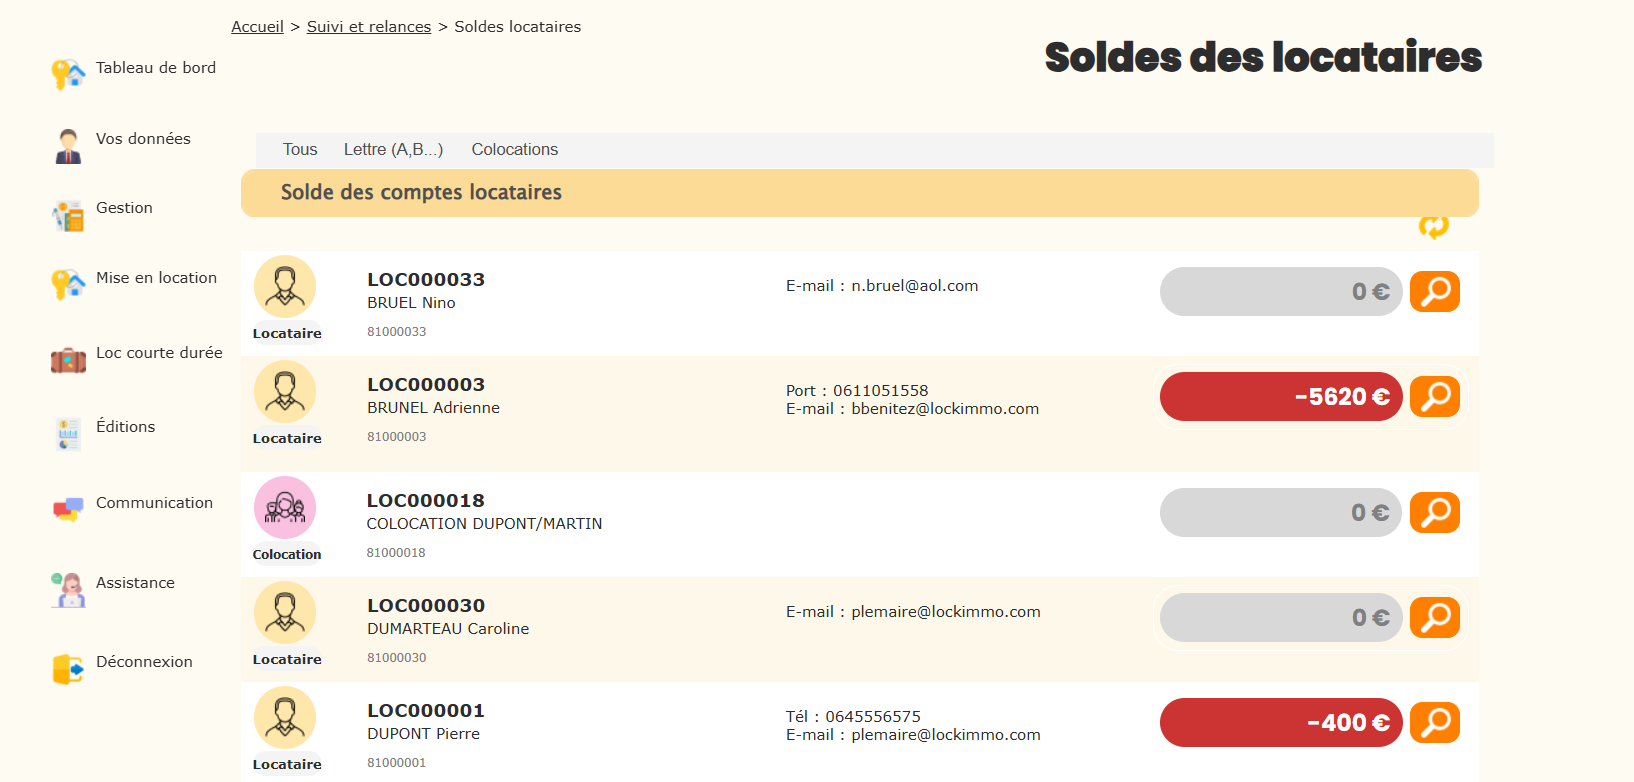Open magnifier for COLOCATION DUPONT/MARTIN
1634x782 pixels.
1434,512
